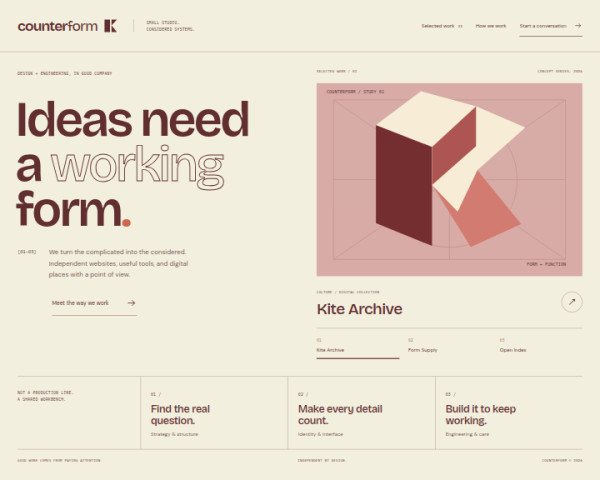This screenshot has width=600, height=480.
Task: Click the FORM = FUNCTION label on artwork
Action: click(x=546, y=264)
